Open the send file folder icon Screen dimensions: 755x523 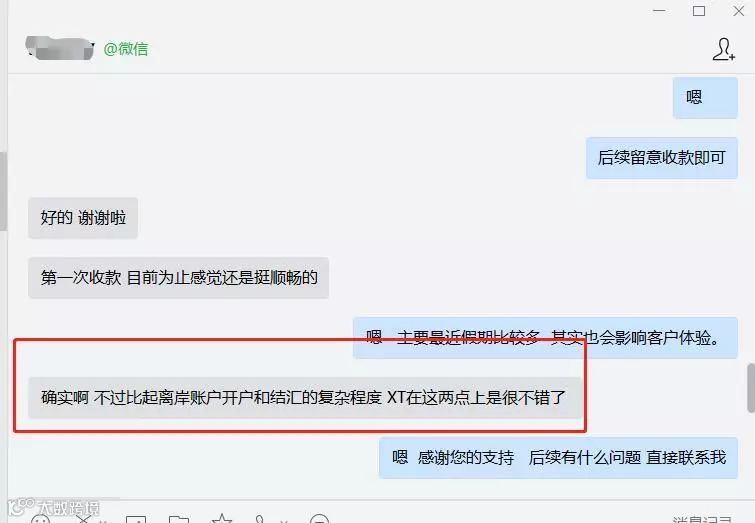tap(179, 519)
